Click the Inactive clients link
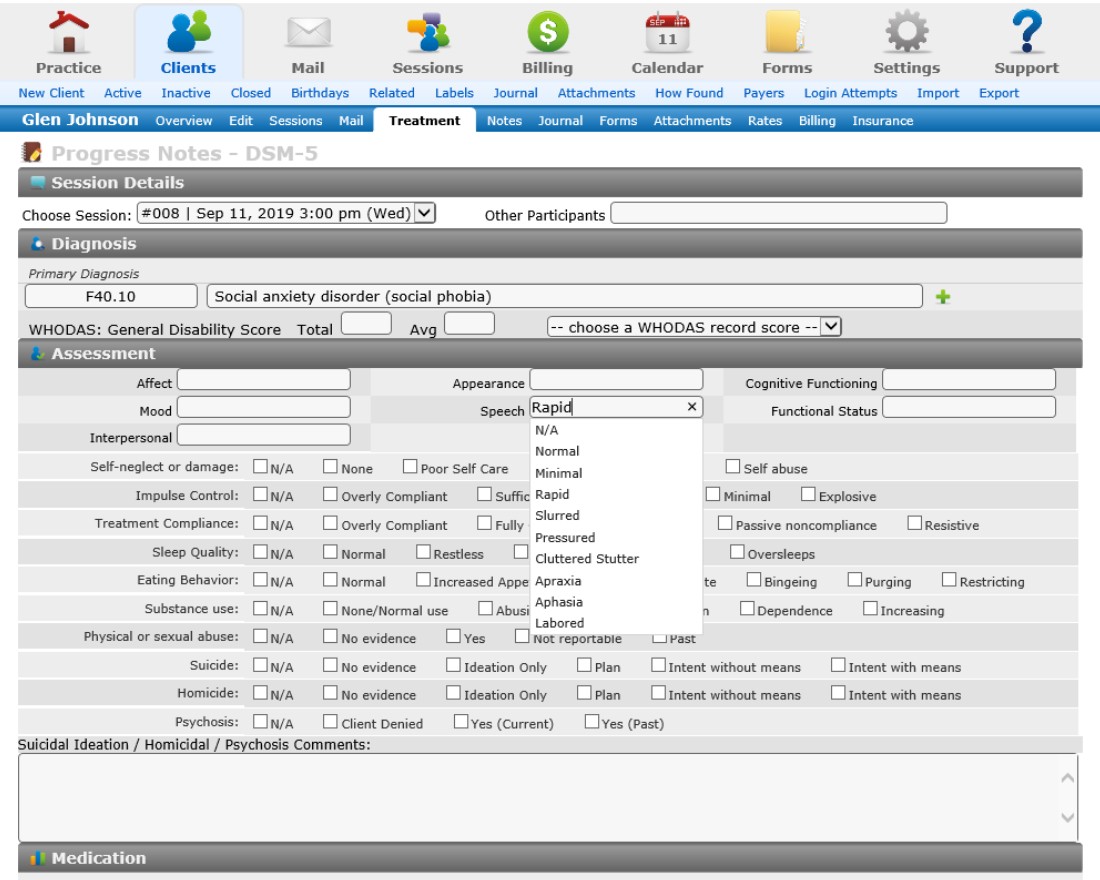 [x=186, y=93]
